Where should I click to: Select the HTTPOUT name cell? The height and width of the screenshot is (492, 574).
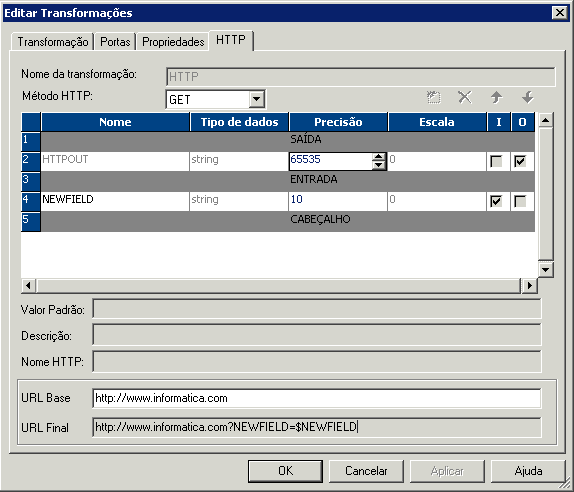tap(115, 161)
